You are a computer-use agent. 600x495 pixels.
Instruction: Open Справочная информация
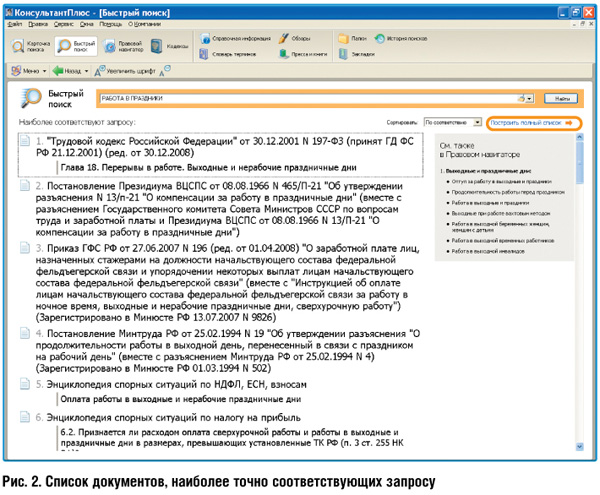click(235, 38)
